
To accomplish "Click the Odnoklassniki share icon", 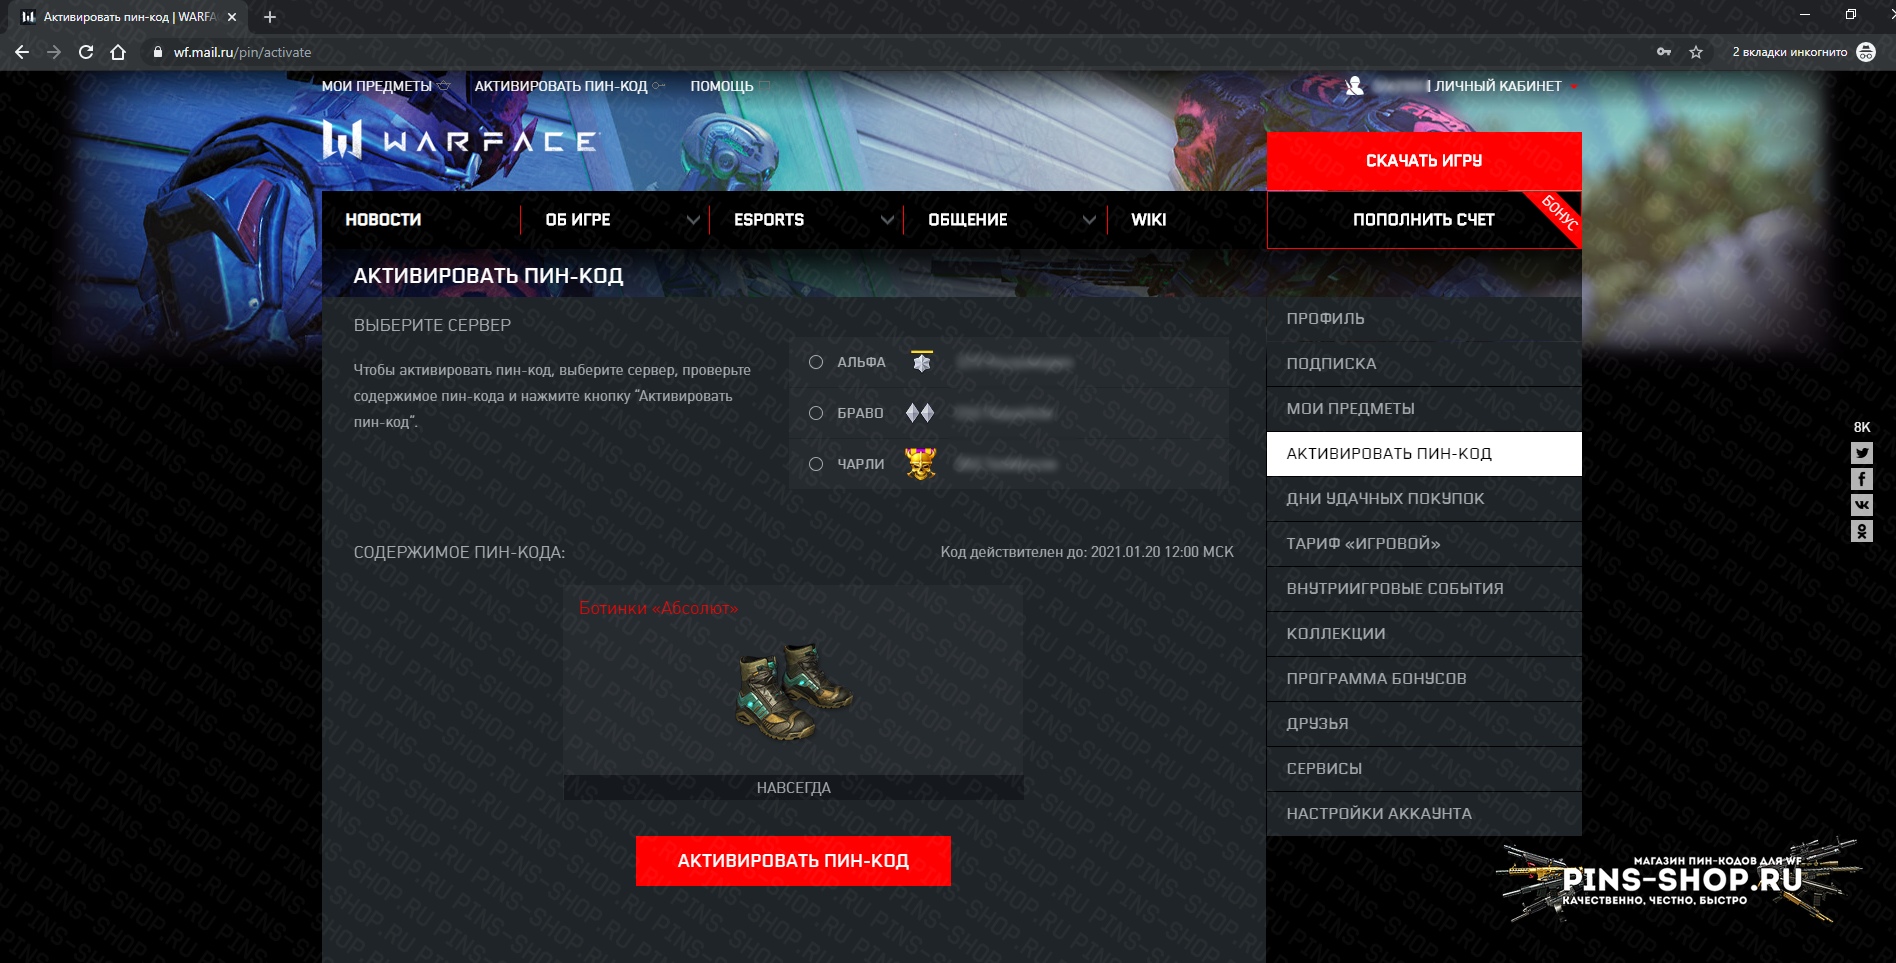I will (x=1861, y=531).
